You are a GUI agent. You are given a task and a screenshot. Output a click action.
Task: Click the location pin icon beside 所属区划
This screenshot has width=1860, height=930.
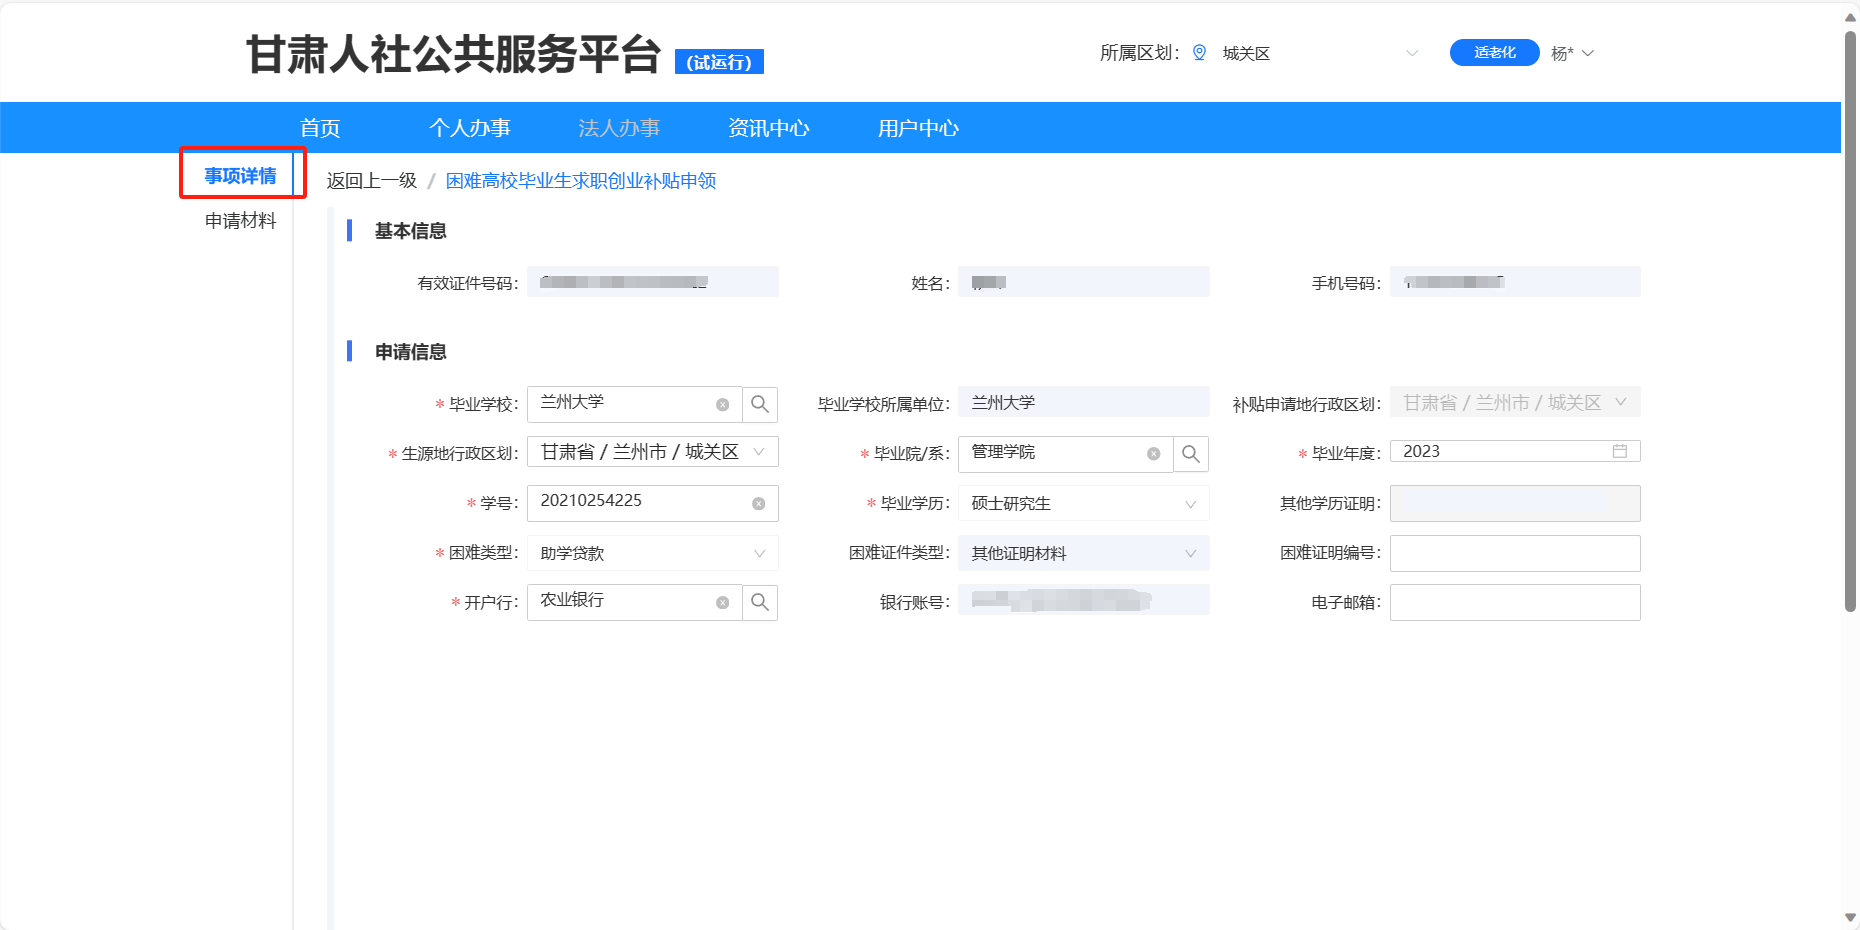1199,53
